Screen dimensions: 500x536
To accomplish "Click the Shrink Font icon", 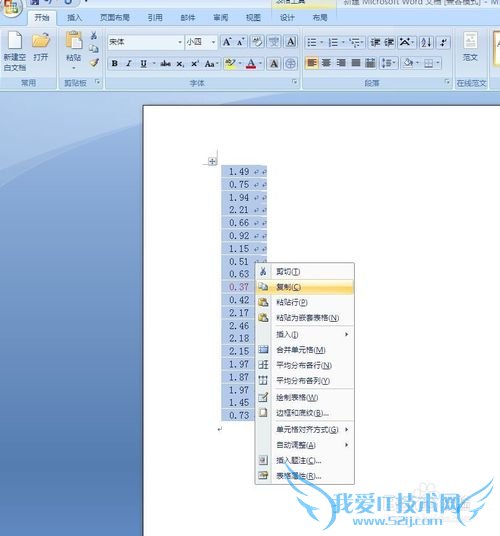I will [x=241, y=42].
